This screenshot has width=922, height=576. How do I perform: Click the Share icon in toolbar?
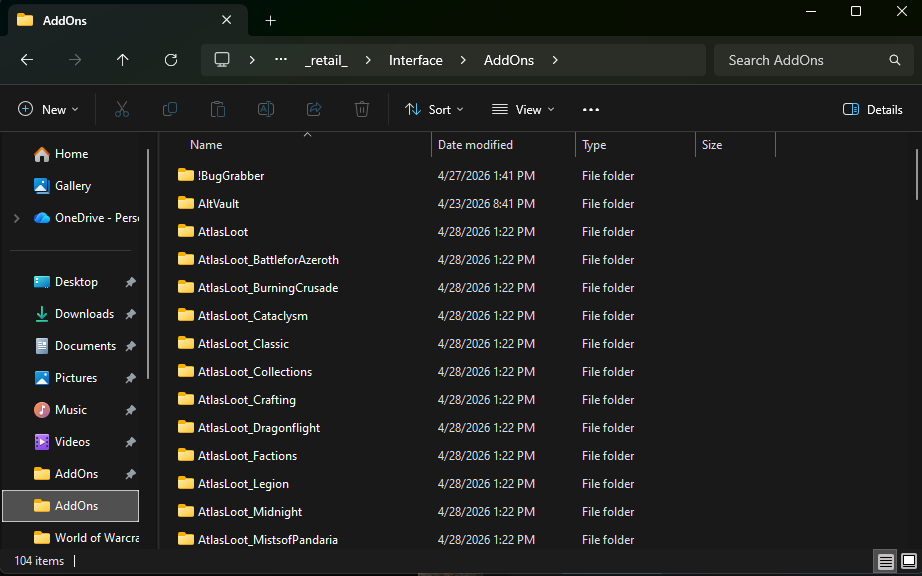tap(314, 110)
